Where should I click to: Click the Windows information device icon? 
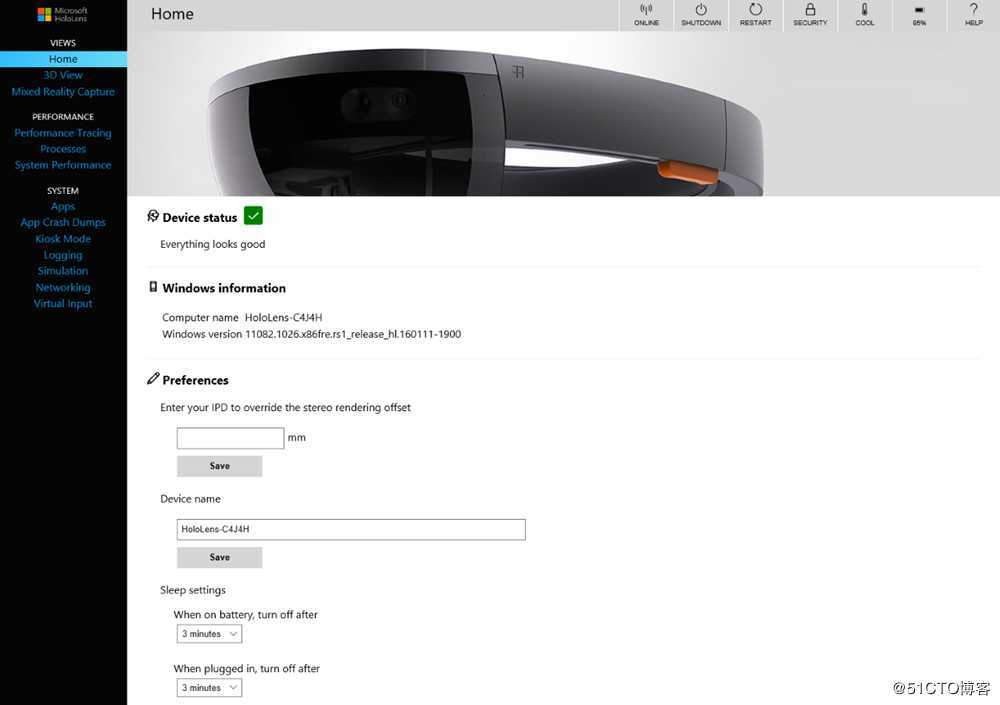coord(153,286)
